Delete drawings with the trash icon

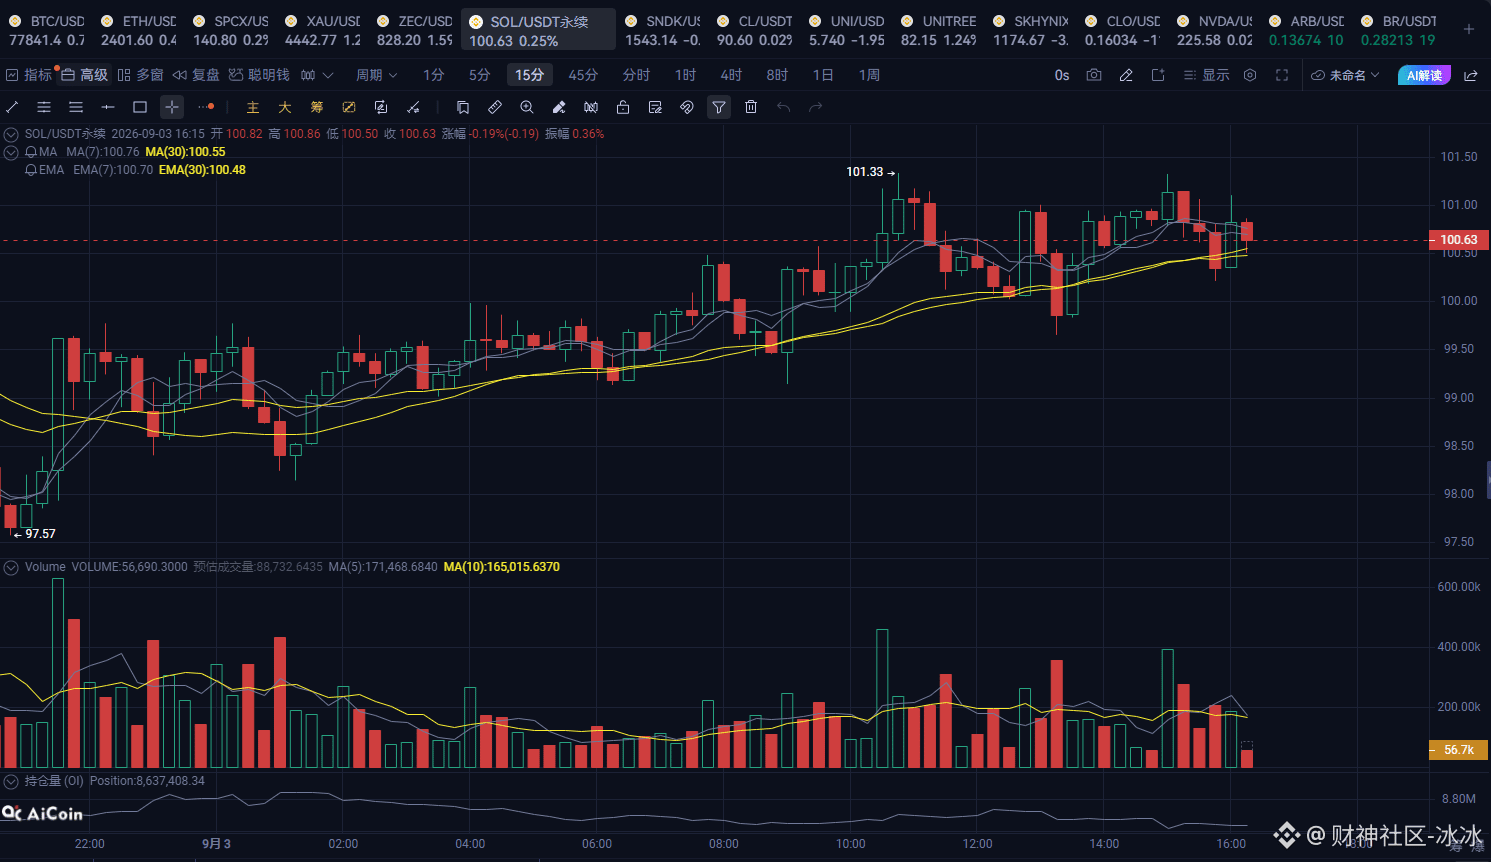tap(751, 107)
